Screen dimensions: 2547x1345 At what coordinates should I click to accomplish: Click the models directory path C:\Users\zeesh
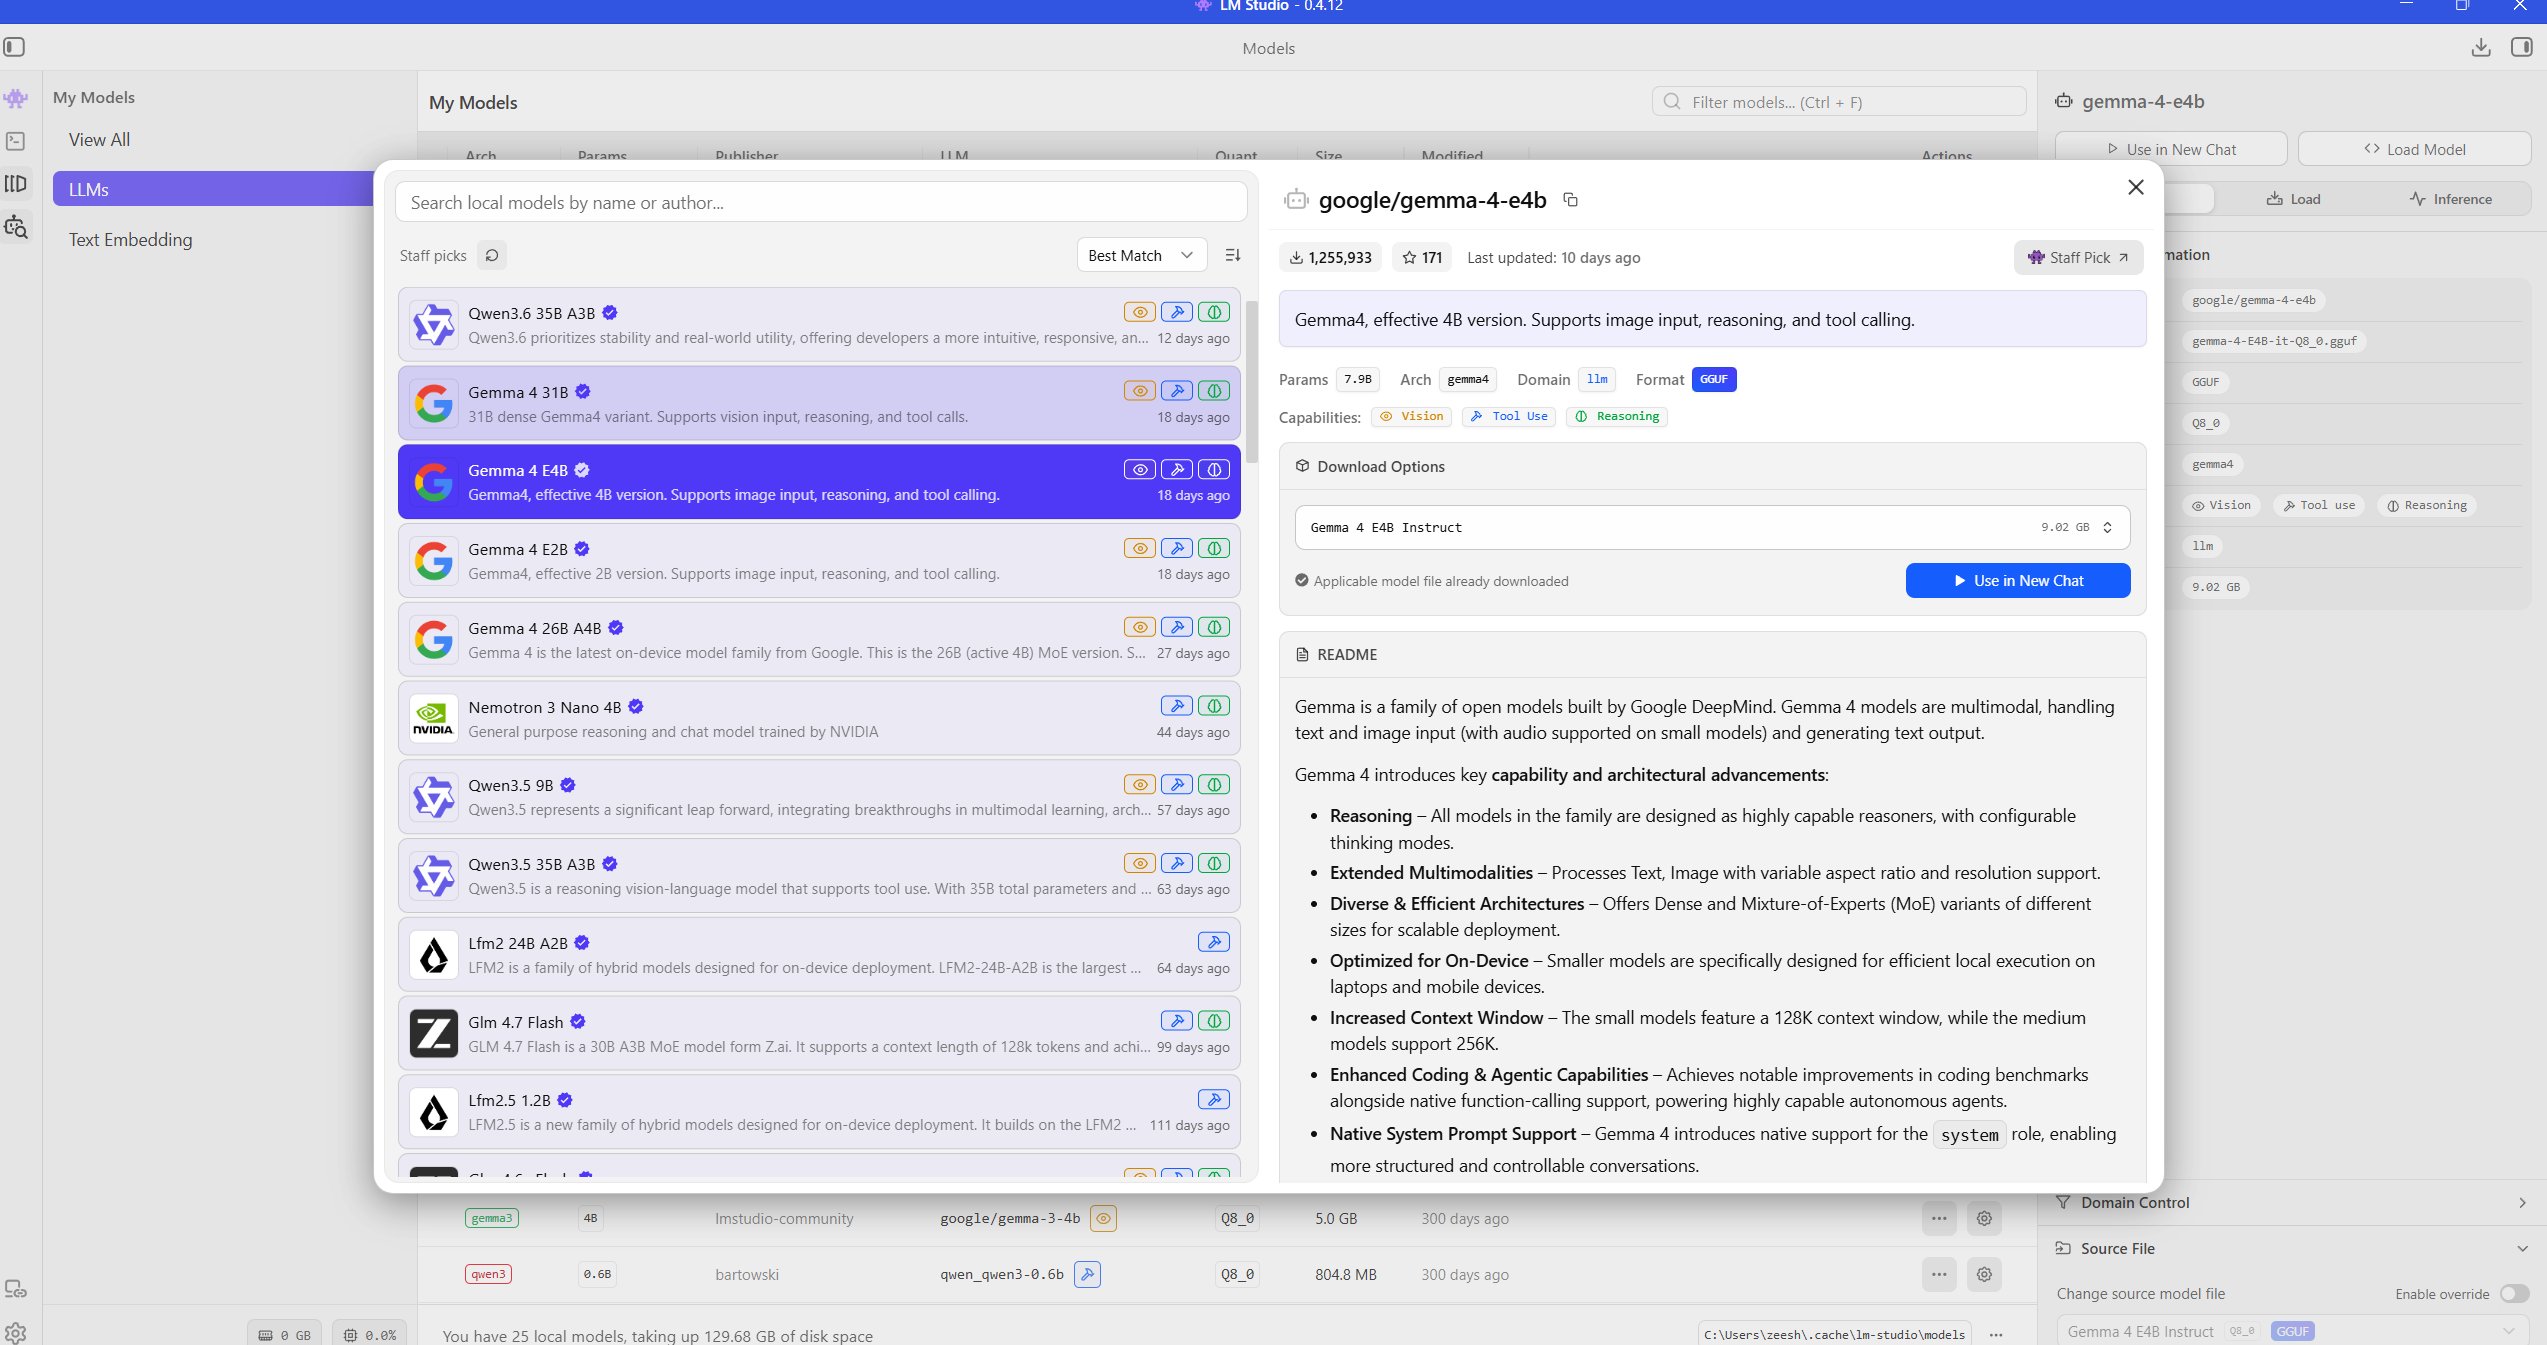(1834, 1334)
